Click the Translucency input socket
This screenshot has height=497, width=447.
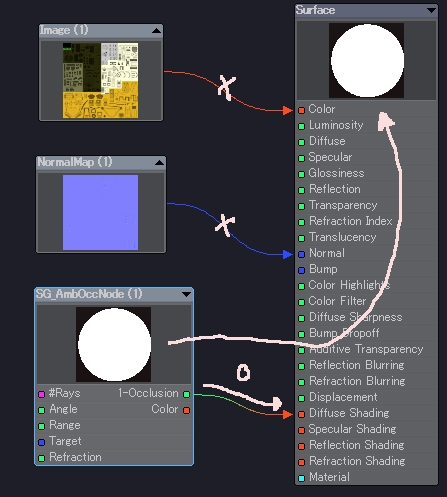coord(301,238)
